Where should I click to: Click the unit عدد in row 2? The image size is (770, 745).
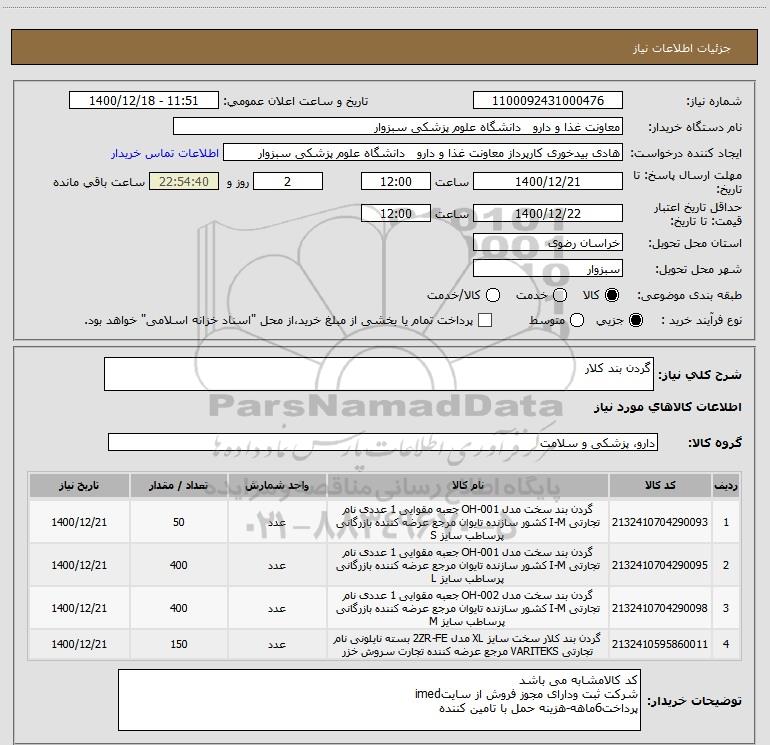tap(277, 565)
